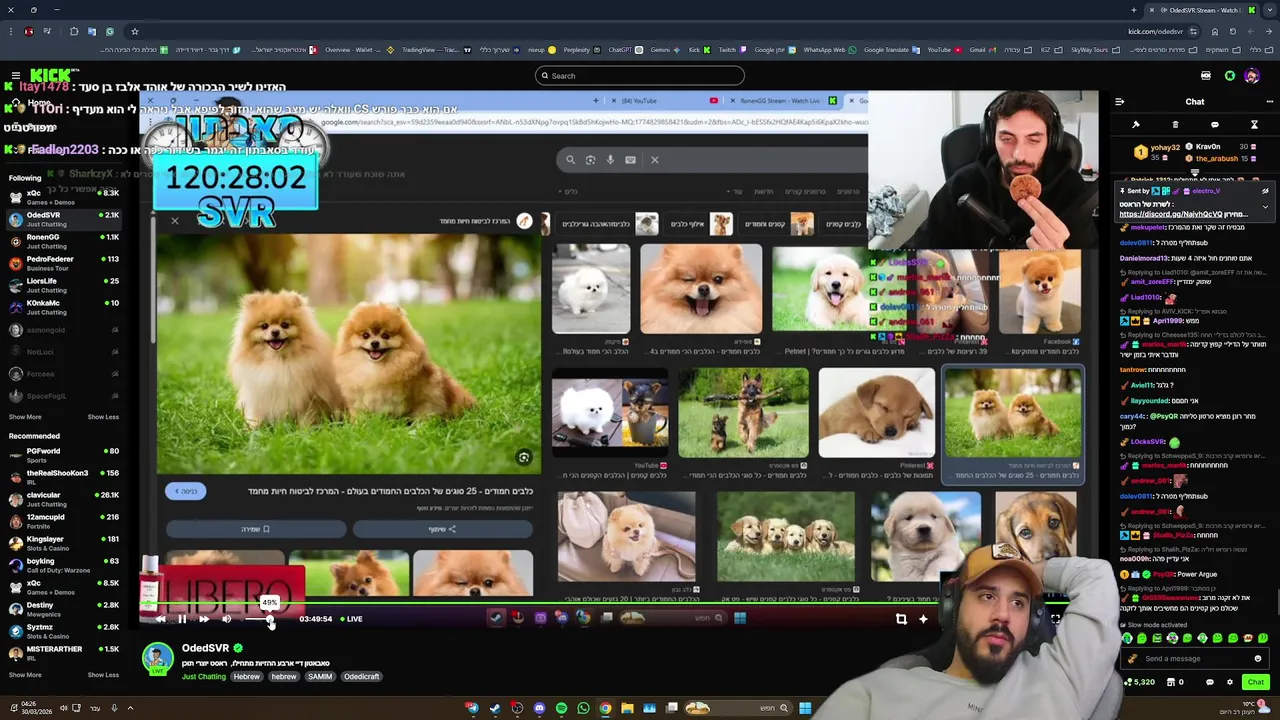Expand Following list with Show More
This screenshot has height=720, width=1280.
25,417
